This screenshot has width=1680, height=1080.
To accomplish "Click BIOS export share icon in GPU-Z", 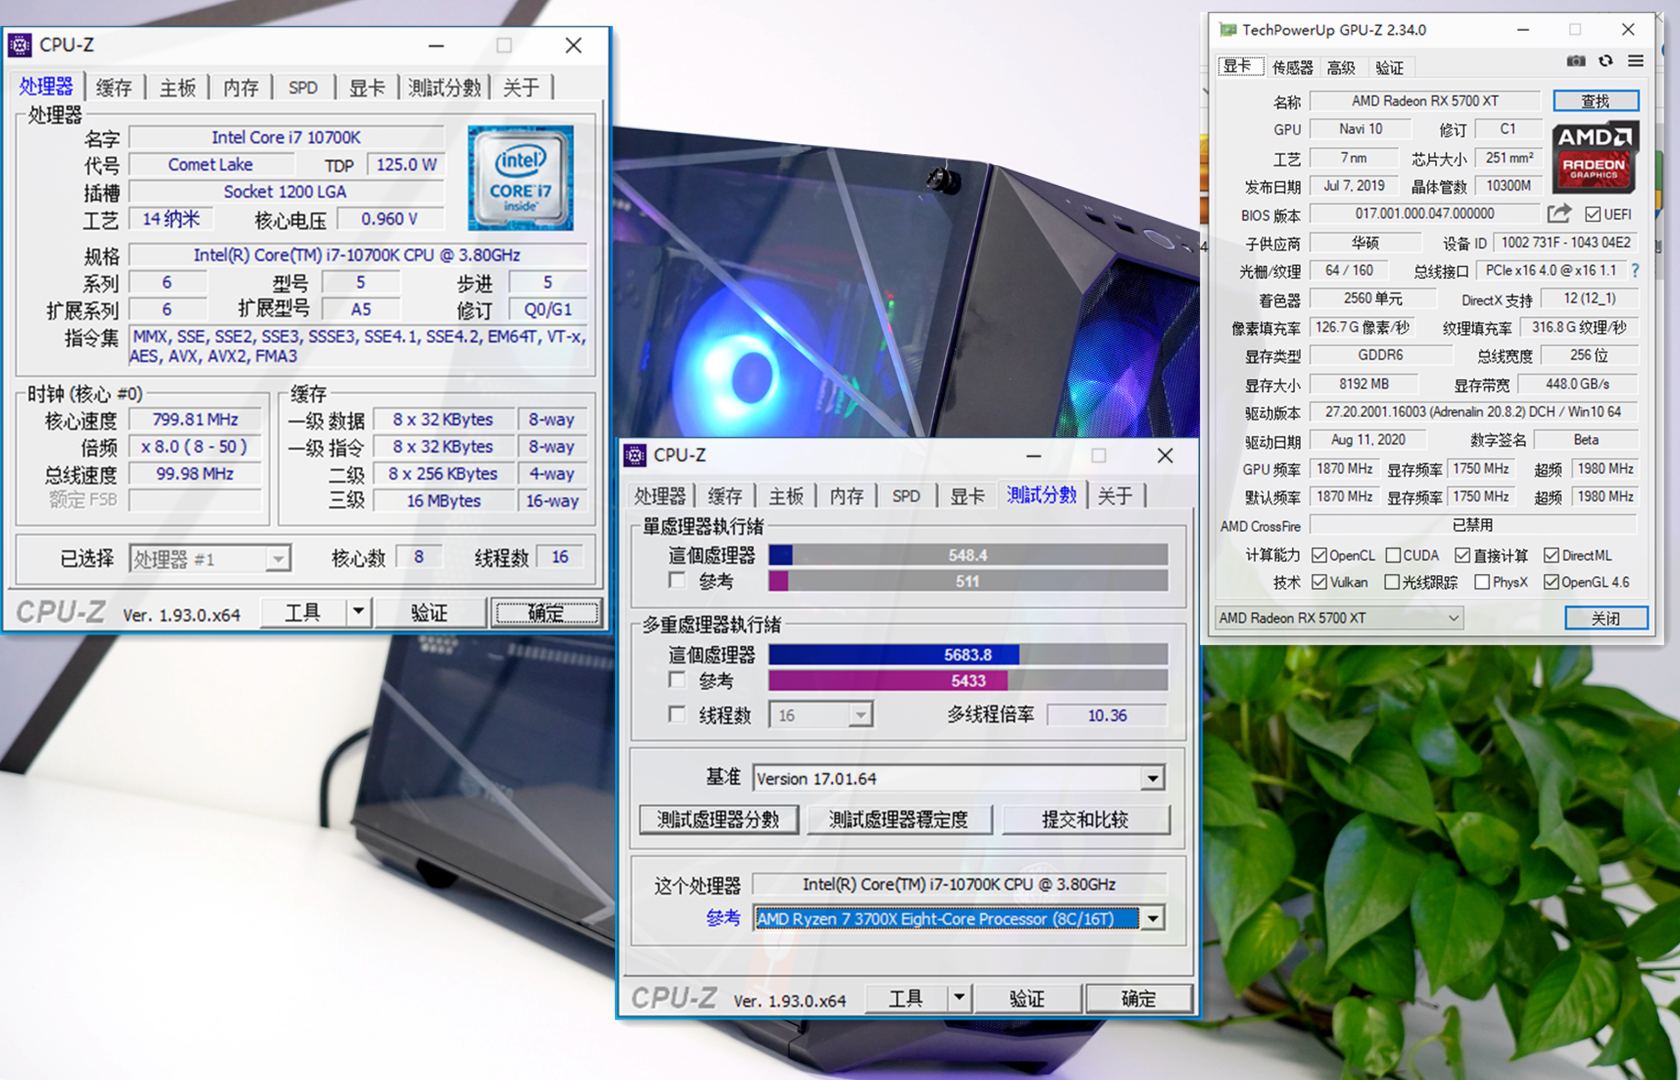I will coord(1559,213).
